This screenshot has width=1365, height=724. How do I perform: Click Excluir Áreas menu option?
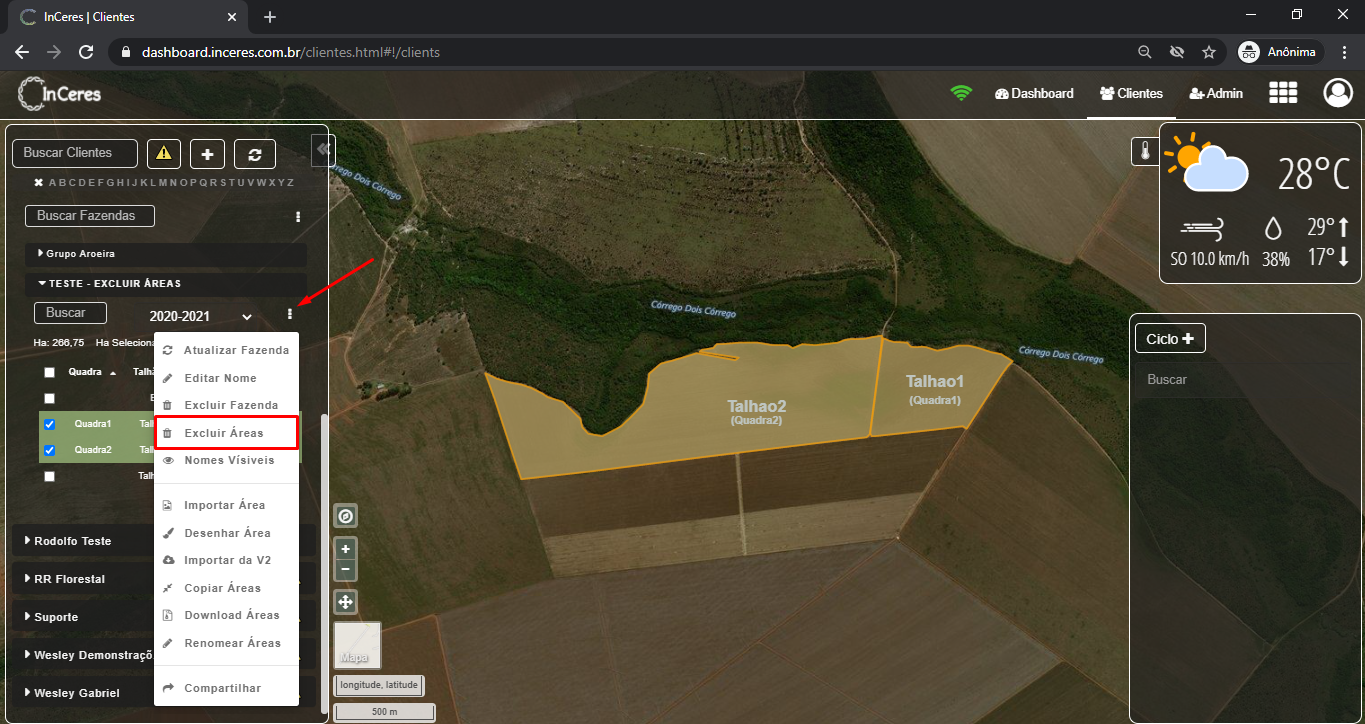[227, 433]
